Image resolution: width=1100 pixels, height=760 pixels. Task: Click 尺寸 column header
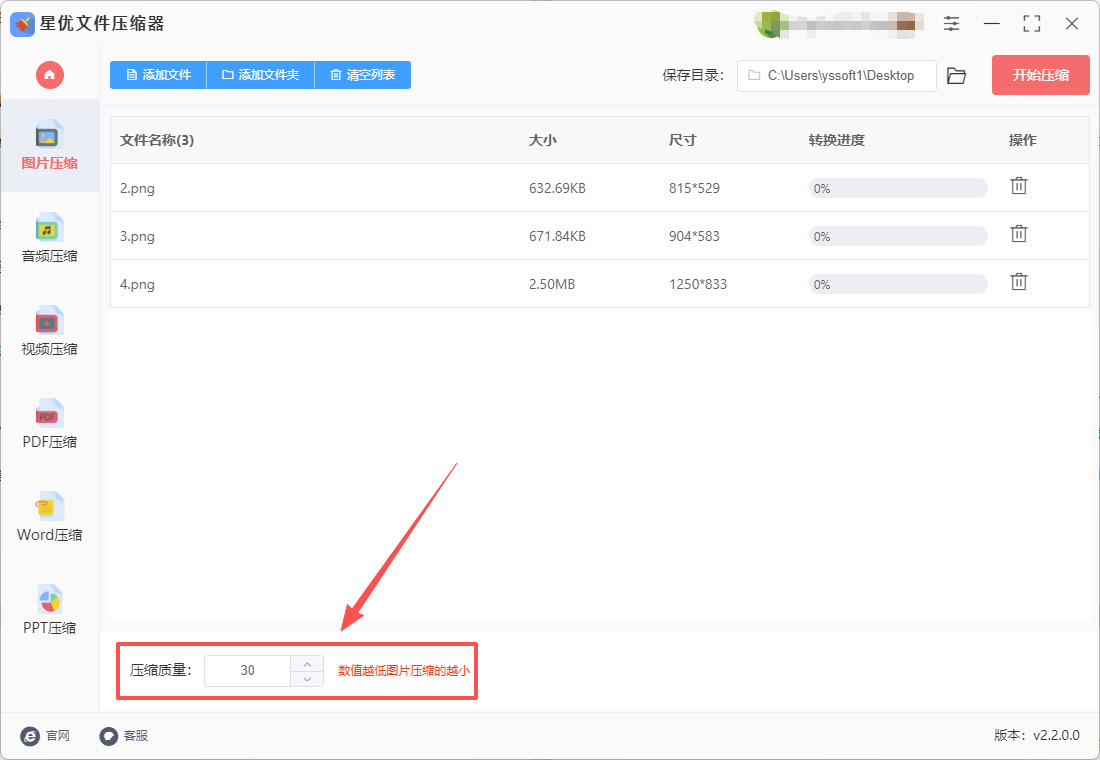[683, 140]
